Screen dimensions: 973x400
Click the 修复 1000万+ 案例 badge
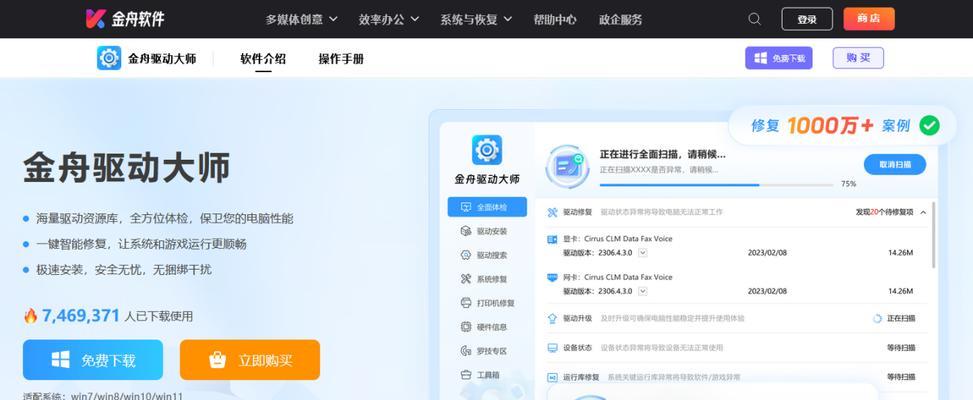pos(841,126)
